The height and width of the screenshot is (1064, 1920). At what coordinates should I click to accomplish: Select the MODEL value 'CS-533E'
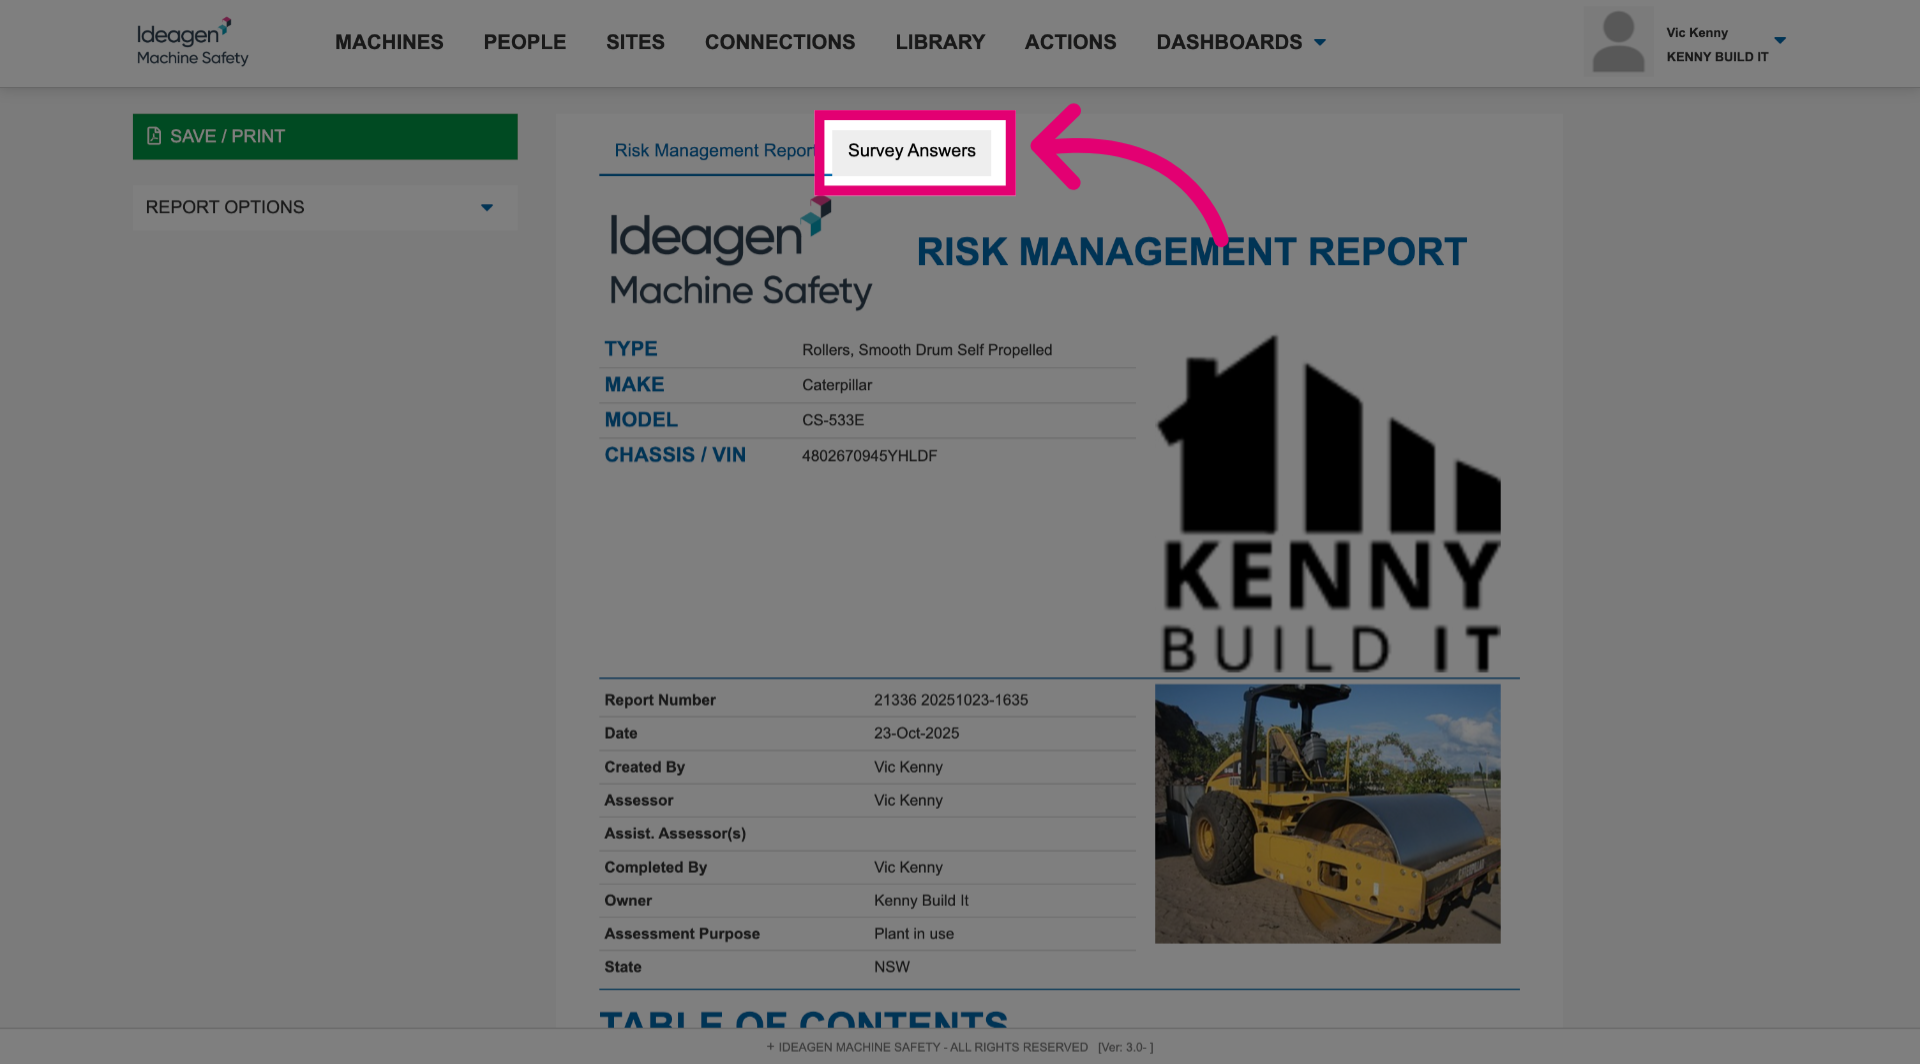pos(833,420)
